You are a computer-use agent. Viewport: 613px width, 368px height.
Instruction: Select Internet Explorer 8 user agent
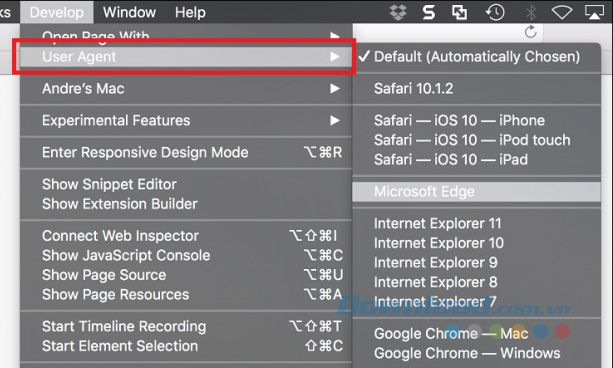[477, 282]
